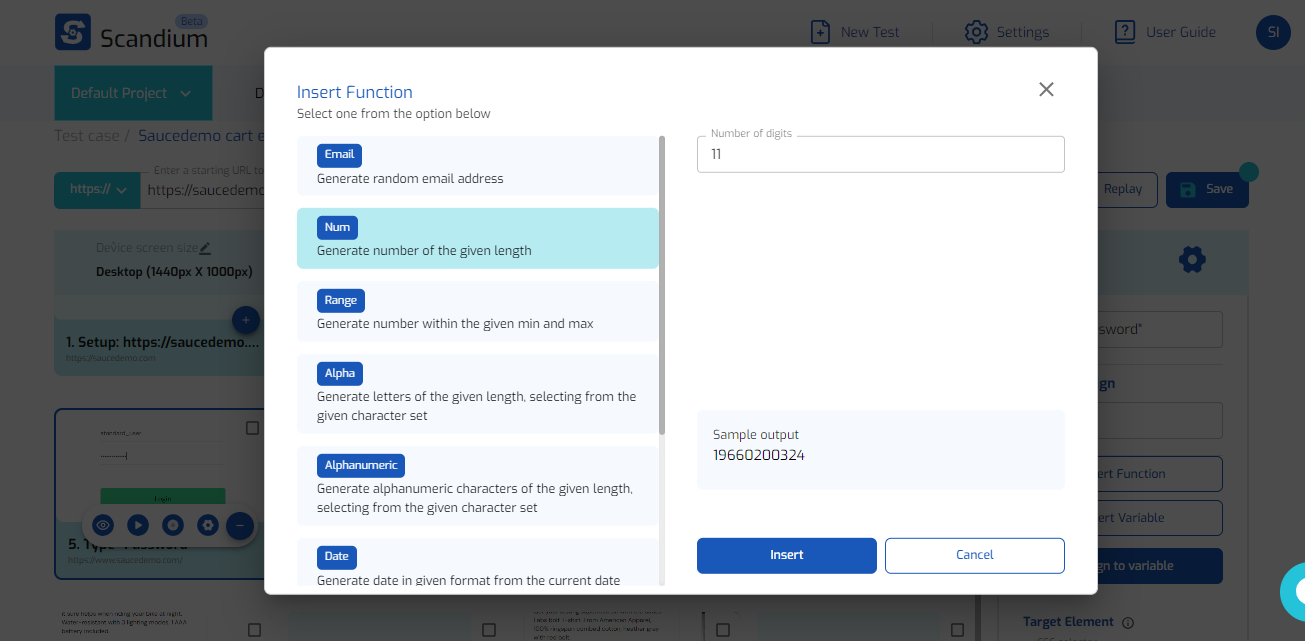1305x641 pixels.
Task: Click the eye preview icon on step 5
Action: point(103,525)
